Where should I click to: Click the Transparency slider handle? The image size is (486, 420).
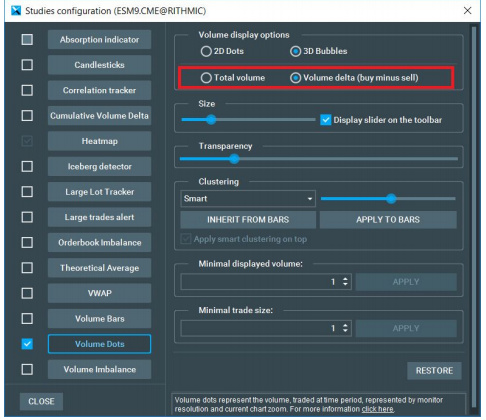tap(234, 159)
